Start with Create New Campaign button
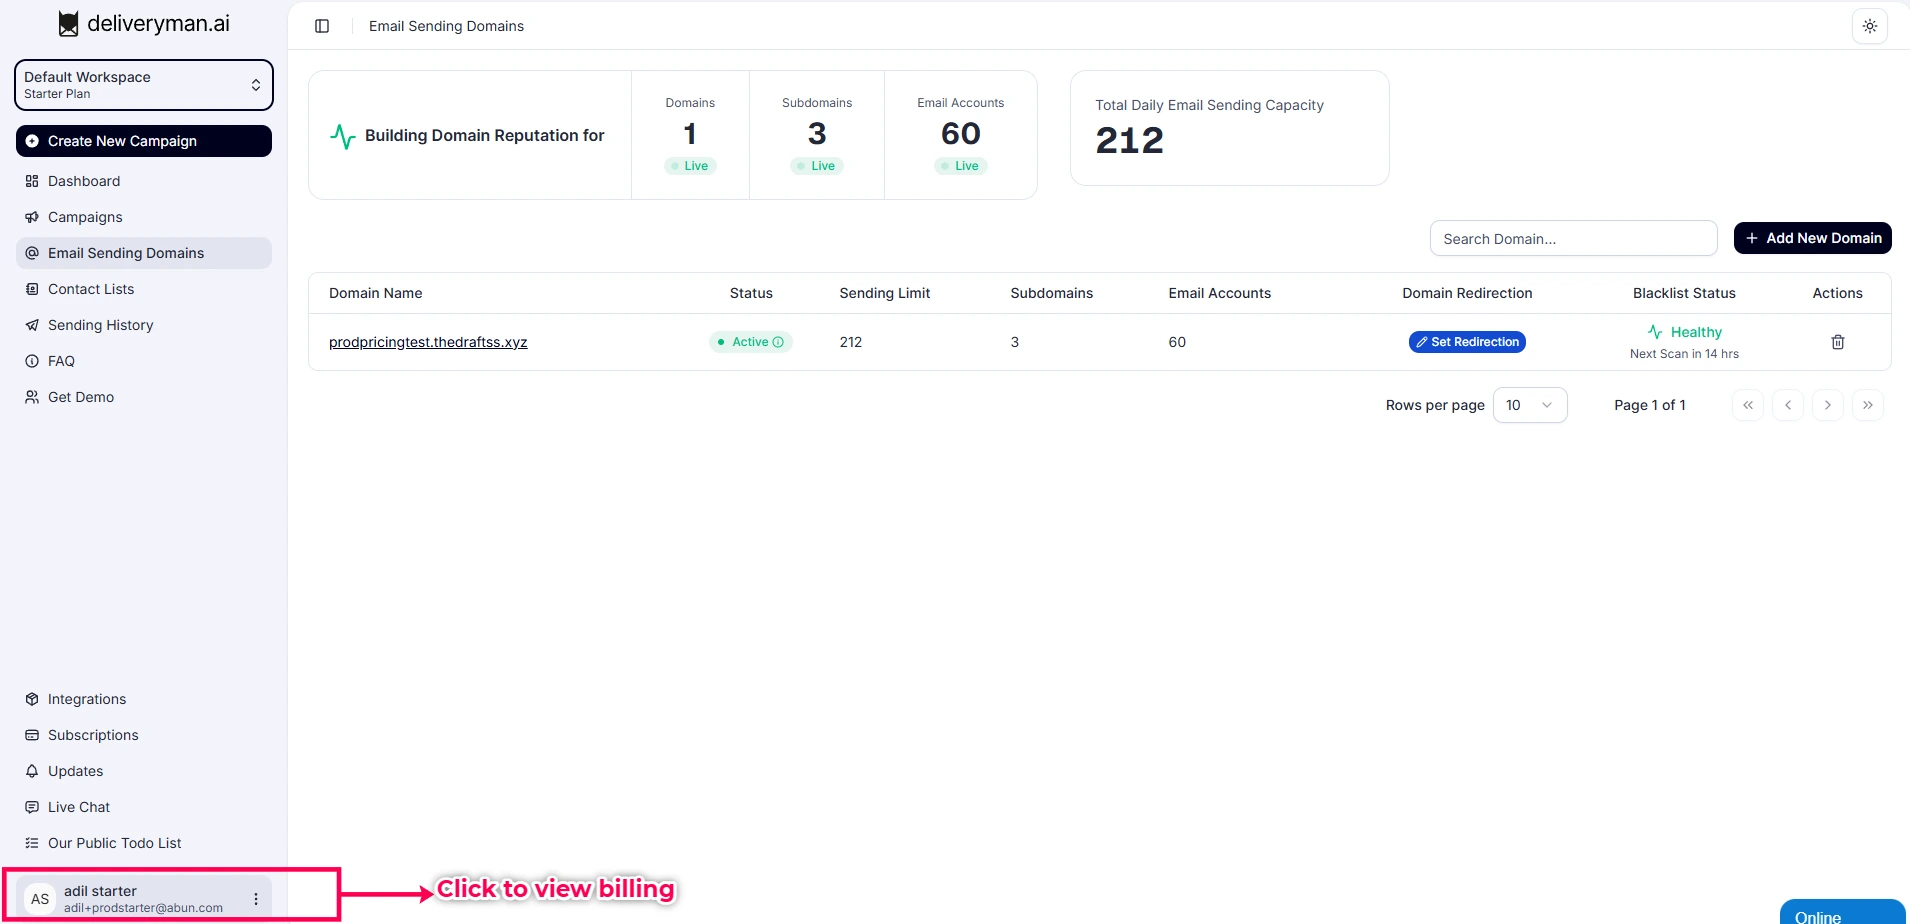The width and height of the screenshot is (1910, 924). pyautogui.click(x=144, y=141)
